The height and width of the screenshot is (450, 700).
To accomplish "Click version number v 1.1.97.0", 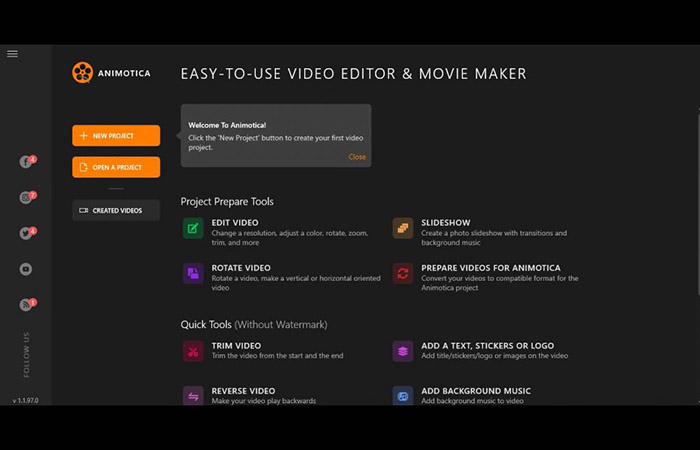I will pos(25,400).
